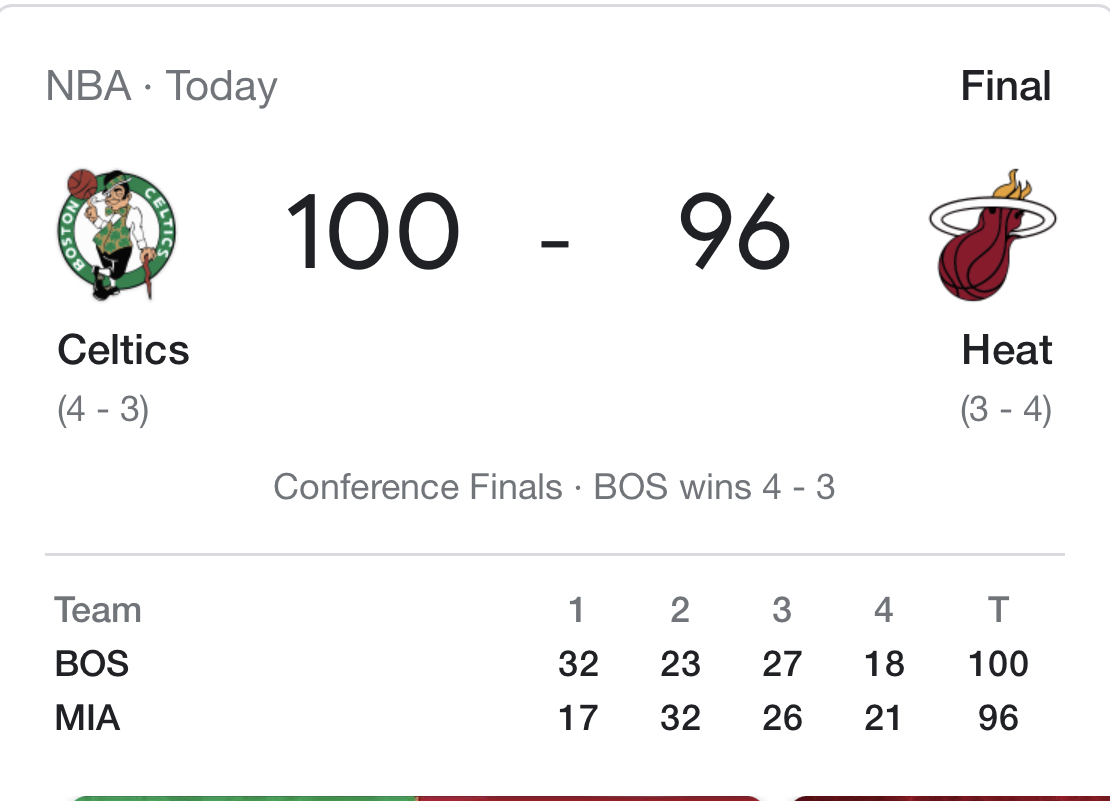Screen dimensions: 1110x801
Task: Click the Heat 3 - 4 series record
Action: point(1006,409)
